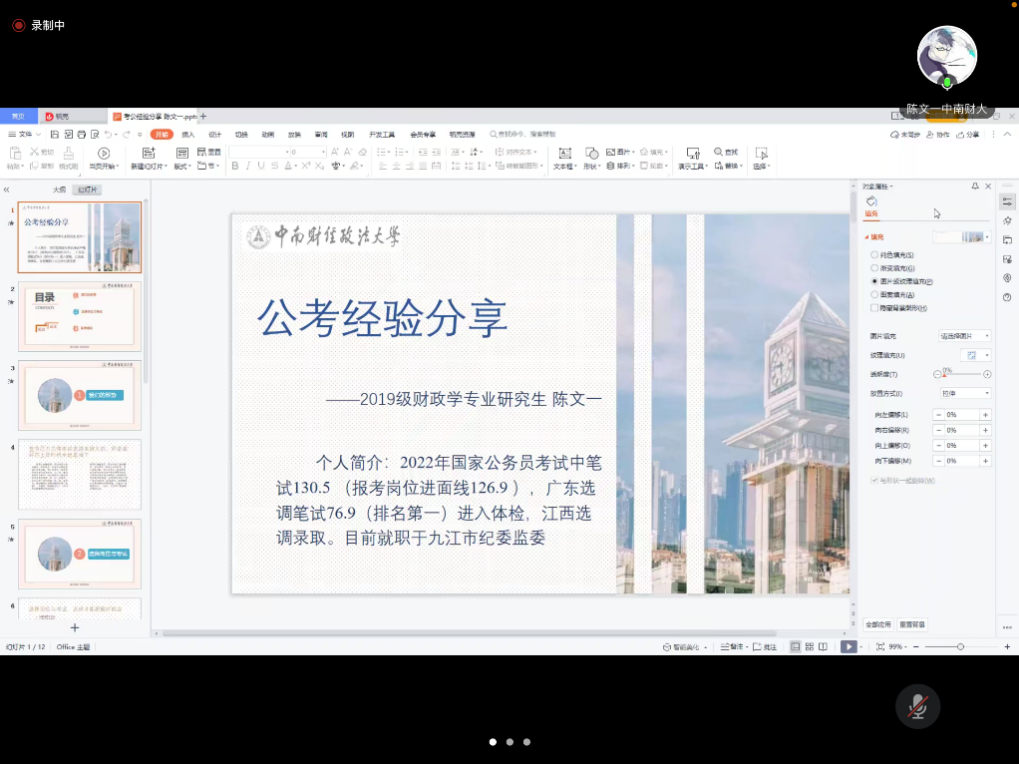Click the Bold formatting icon
The height and width of the screenshot is (764, 1019).
(235, 166)
